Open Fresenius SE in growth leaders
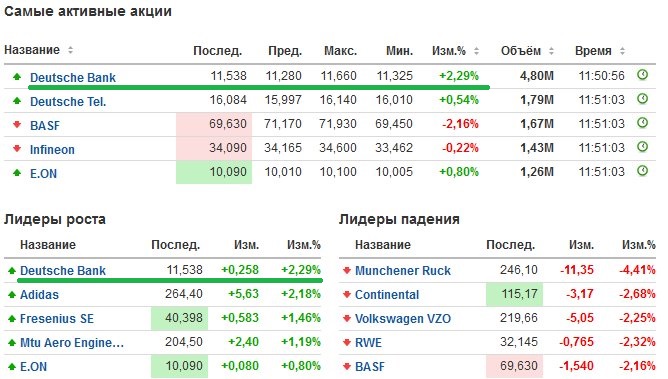Viewport: 668px width, 379px height. point(57,319)
